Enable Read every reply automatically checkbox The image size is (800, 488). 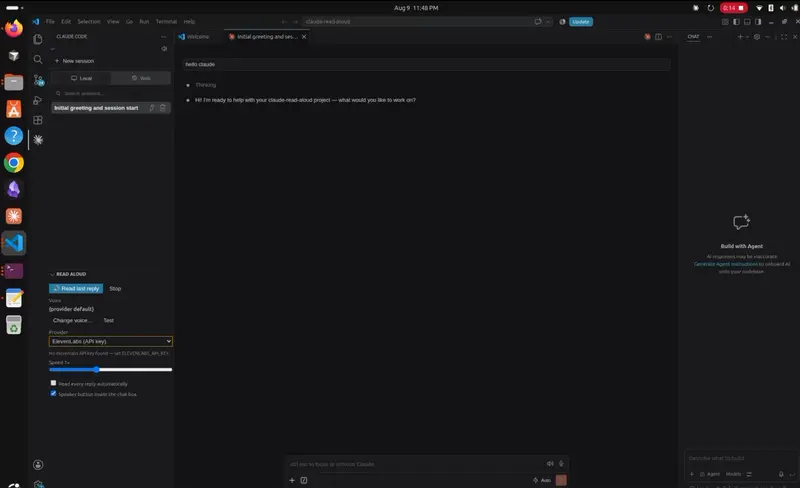tap(53, 383)
